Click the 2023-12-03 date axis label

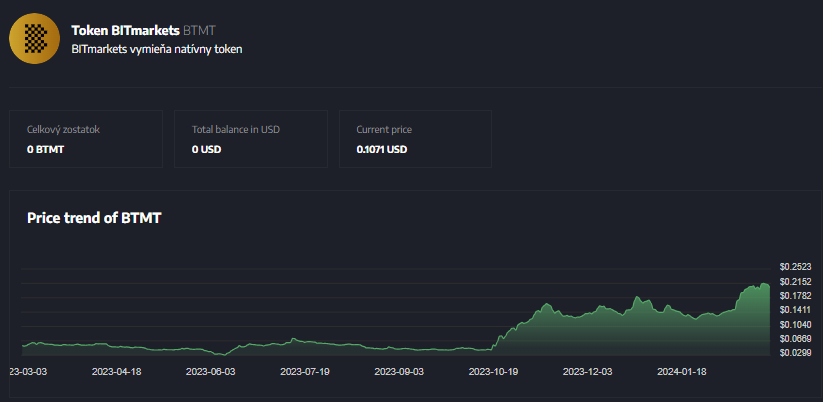(587, 371)
